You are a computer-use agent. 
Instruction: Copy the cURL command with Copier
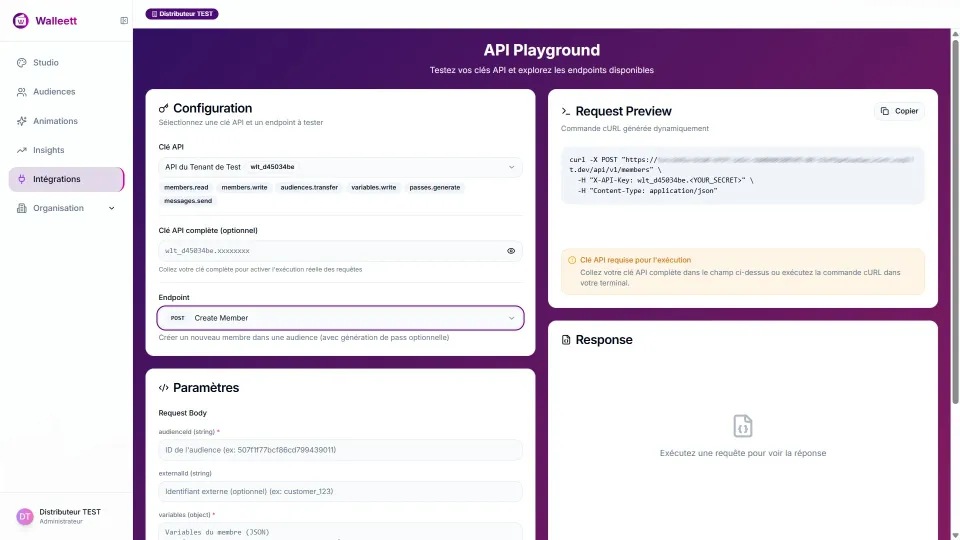click(899, 111)
